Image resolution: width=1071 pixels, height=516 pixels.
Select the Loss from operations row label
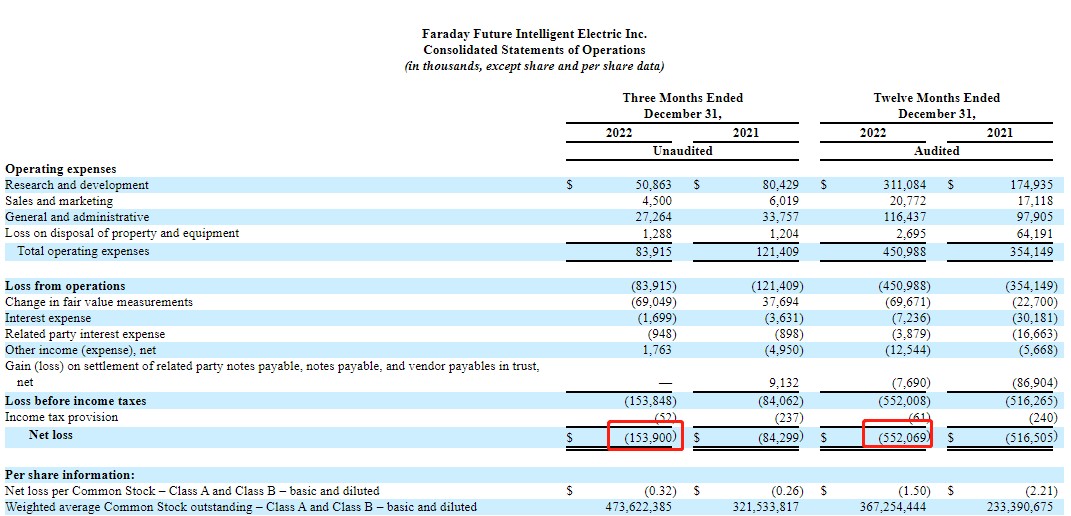[65, 286]
